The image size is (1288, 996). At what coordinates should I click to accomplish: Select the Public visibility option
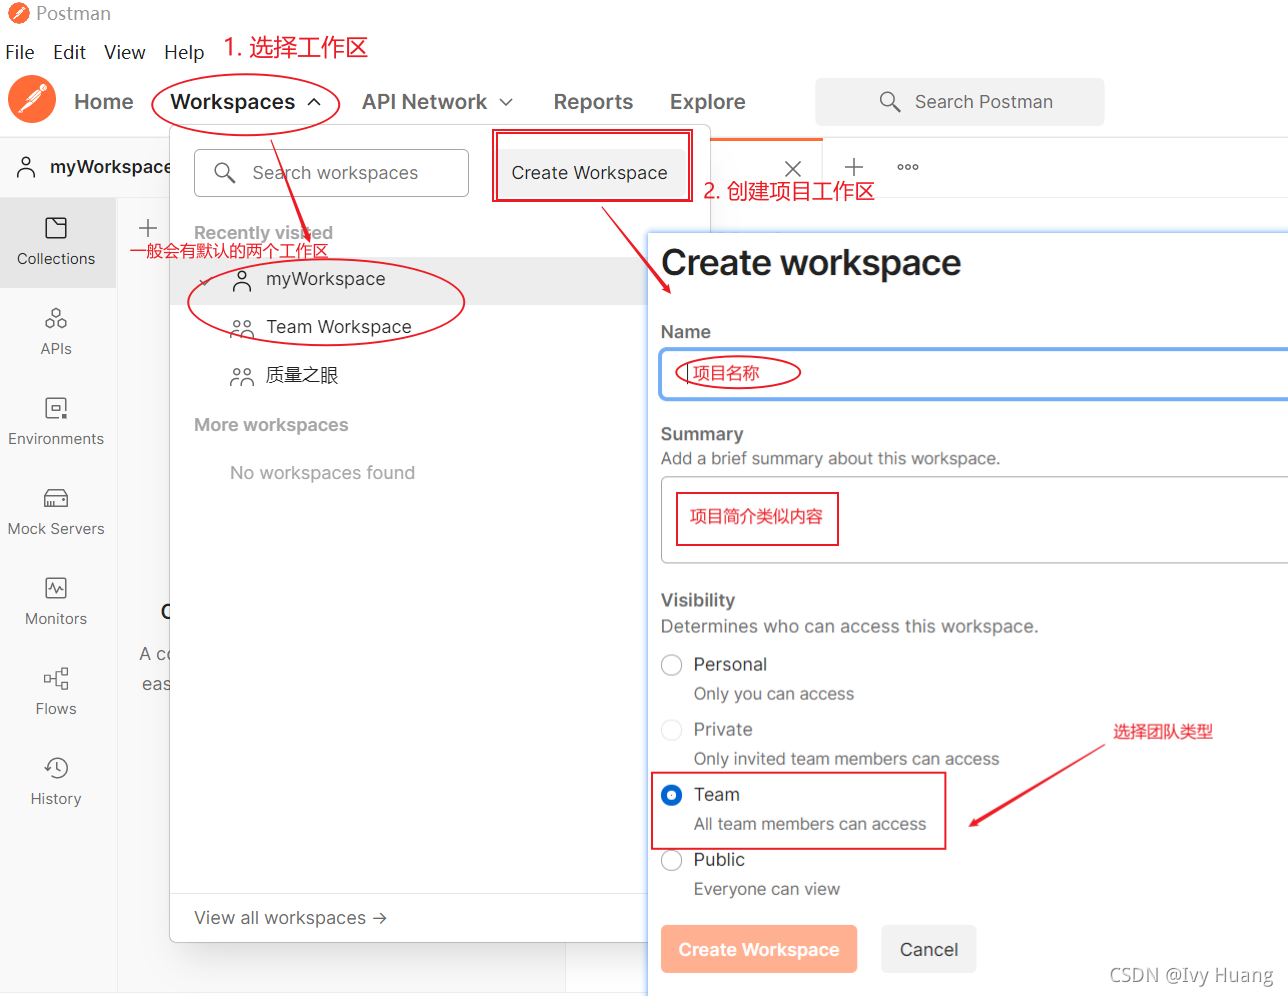(672, 860)
